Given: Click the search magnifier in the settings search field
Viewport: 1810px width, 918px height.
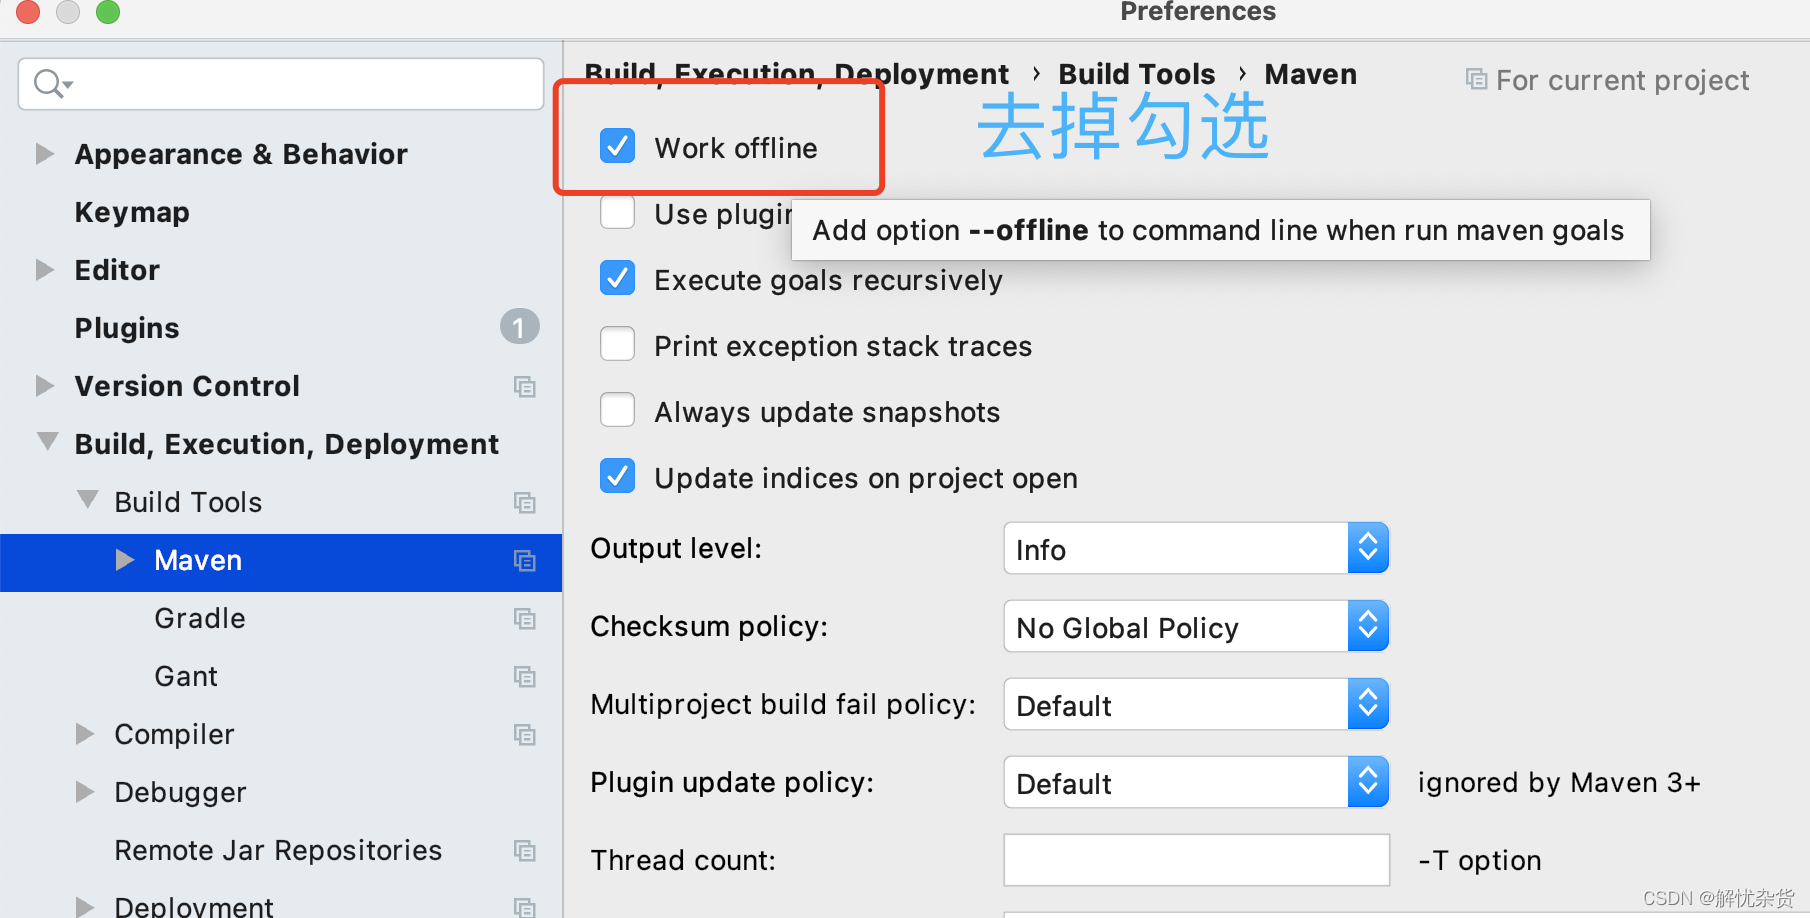Looking at the screenshot, I should coord(47,84).
